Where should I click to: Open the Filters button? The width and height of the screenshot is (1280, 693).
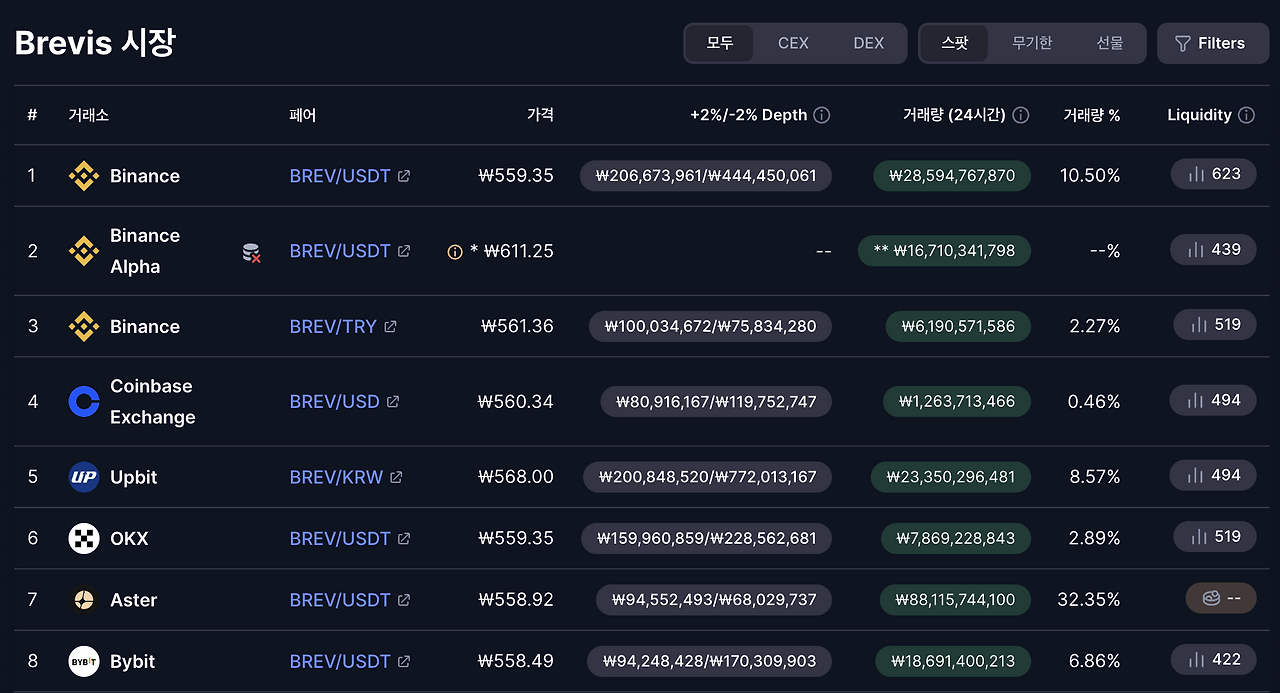[1212, 43]
